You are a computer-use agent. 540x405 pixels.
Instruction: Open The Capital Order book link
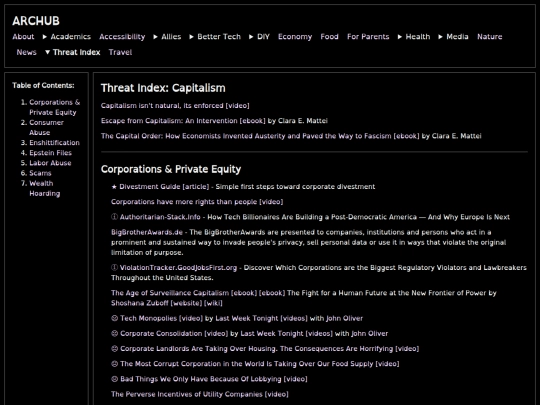pyautogui.click(x=246, y=136)
